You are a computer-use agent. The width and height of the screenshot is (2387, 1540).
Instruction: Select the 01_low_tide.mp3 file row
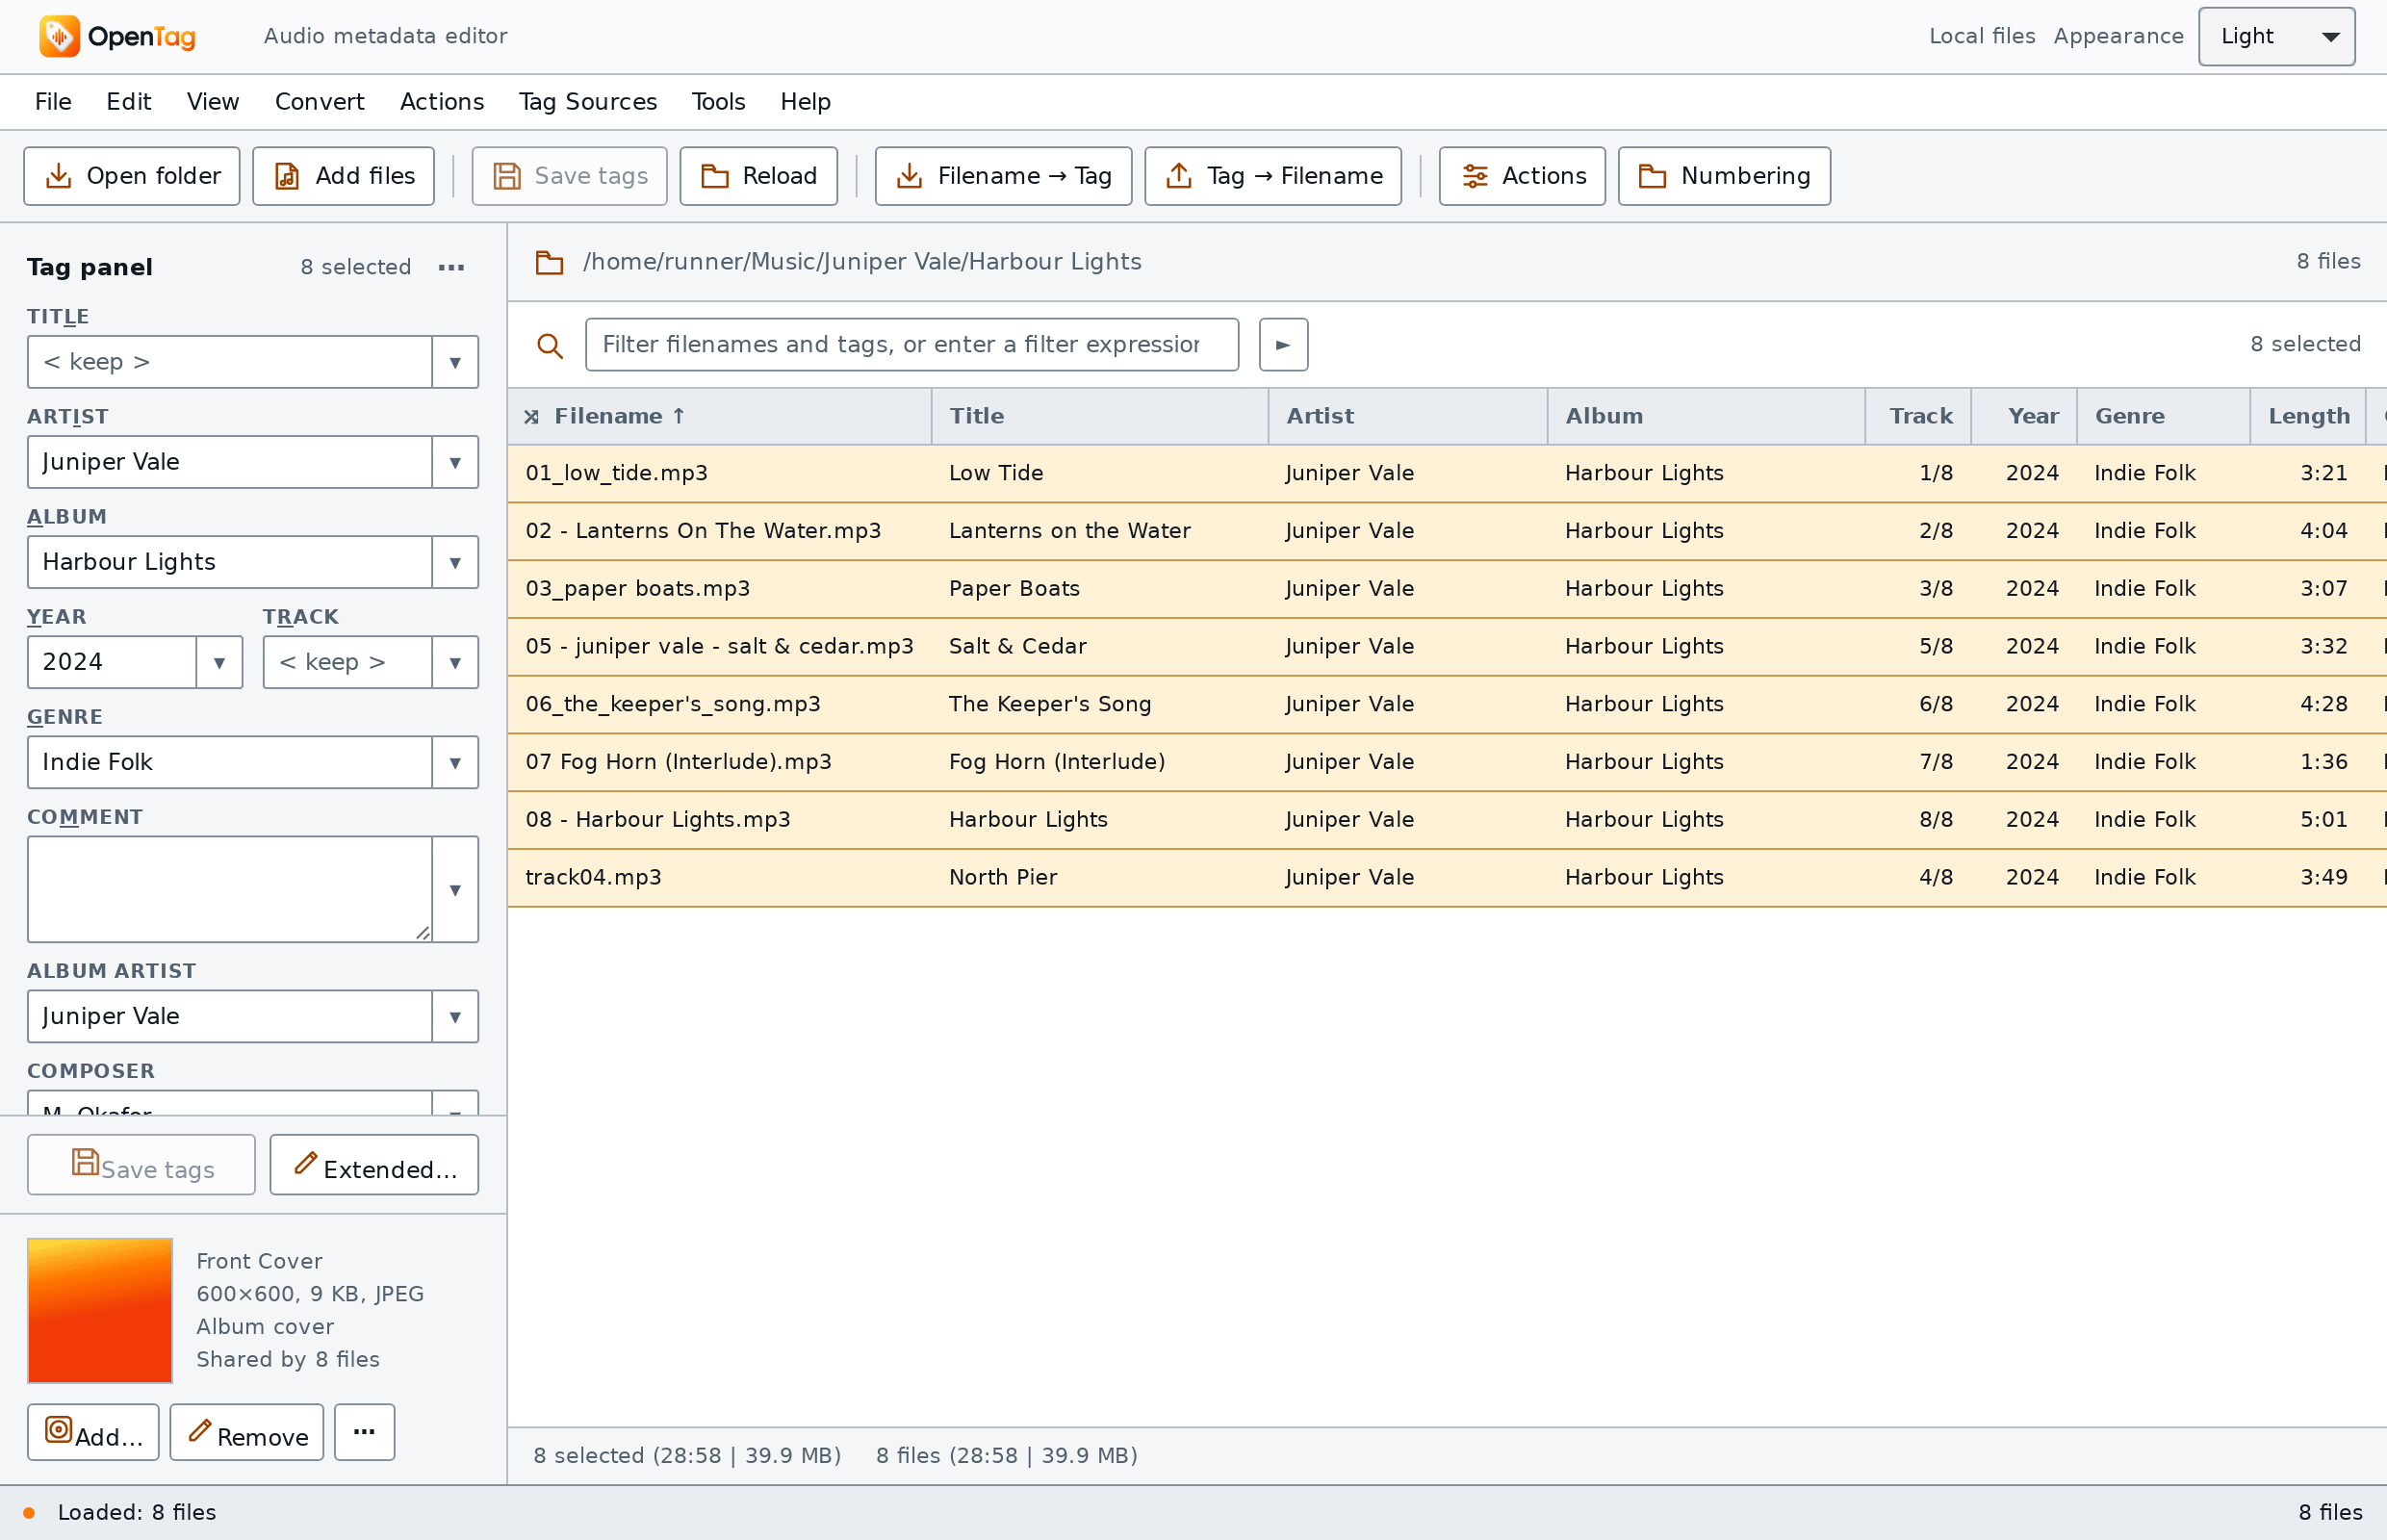pyautogui.click(x=1447, y=473)
